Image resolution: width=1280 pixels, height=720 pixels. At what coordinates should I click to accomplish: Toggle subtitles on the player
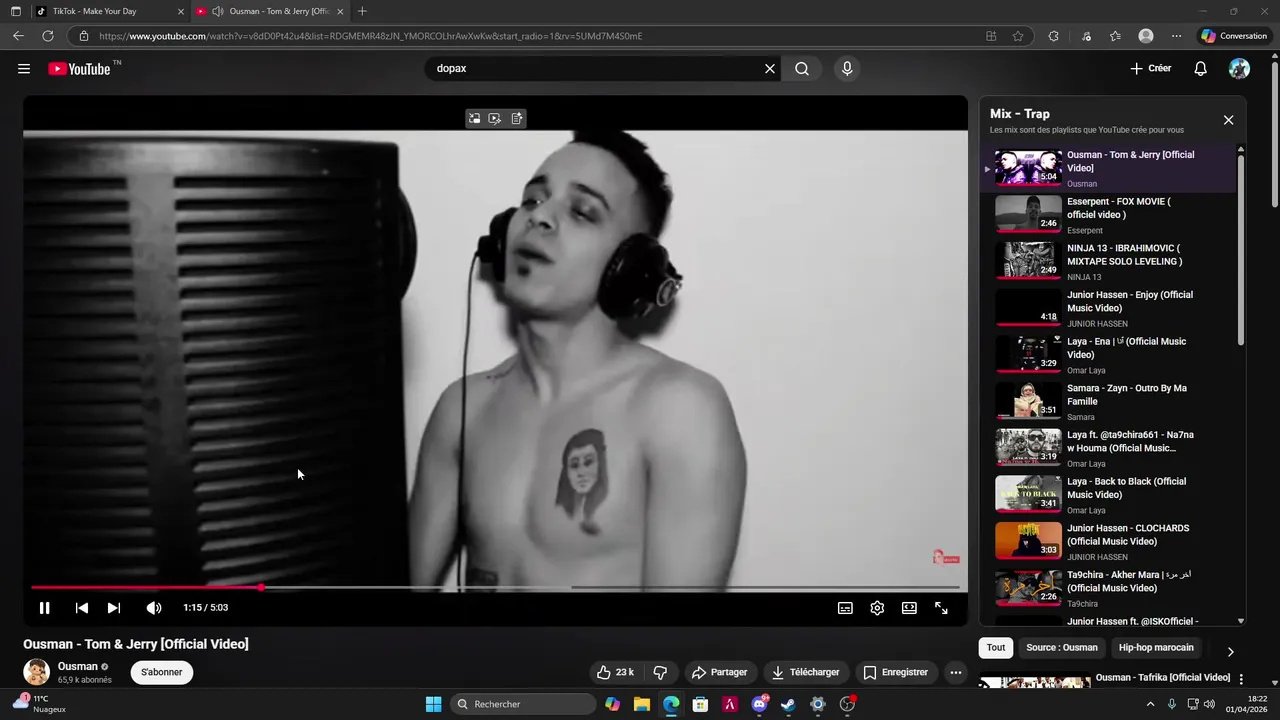845,608
